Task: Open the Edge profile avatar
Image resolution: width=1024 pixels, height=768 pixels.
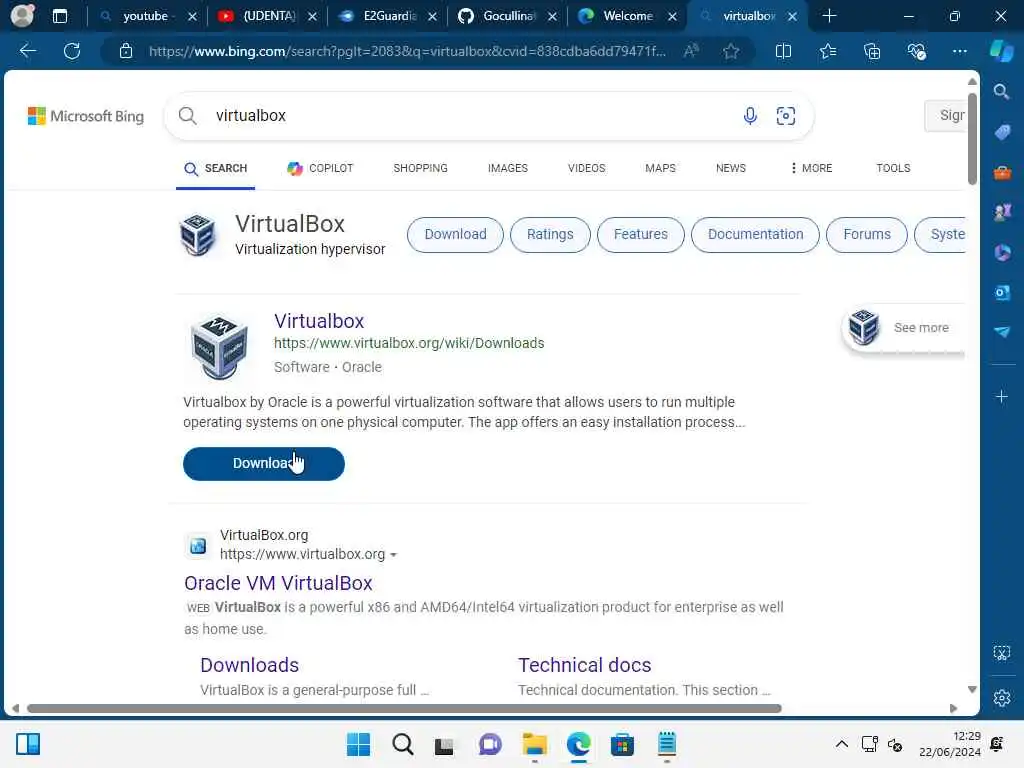Action: click(x=22, y=16)
